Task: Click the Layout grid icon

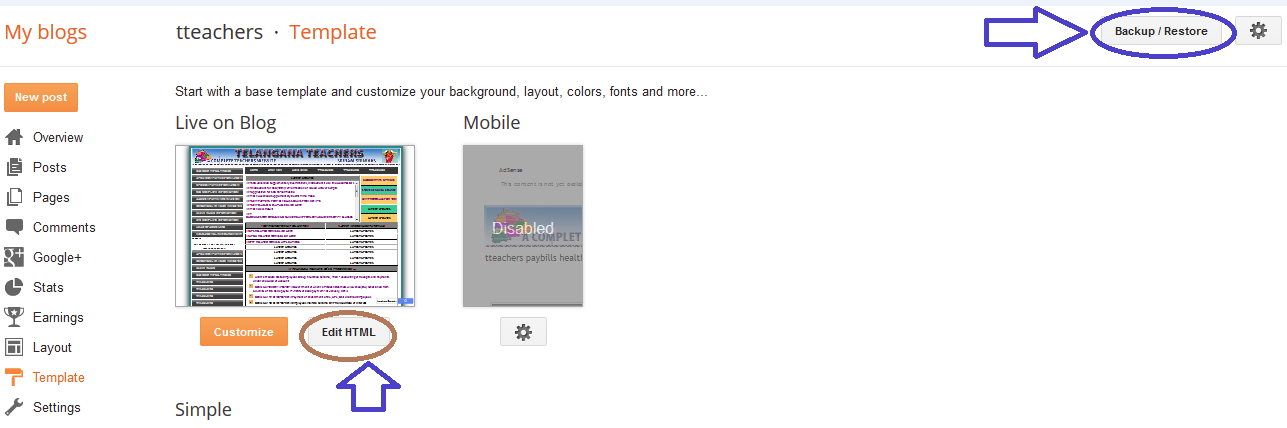Action: pyautogui.click(x=14, y=347)
